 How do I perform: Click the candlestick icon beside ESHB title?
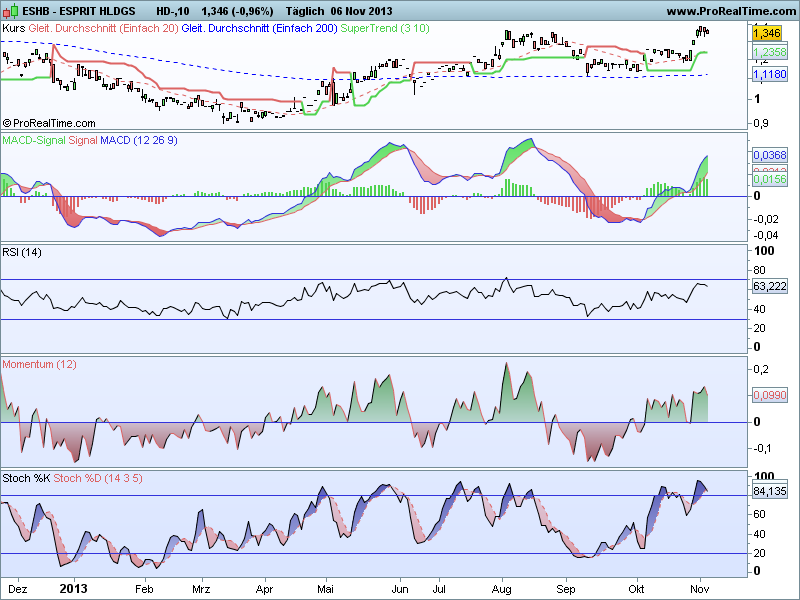(x=10, y=10)
